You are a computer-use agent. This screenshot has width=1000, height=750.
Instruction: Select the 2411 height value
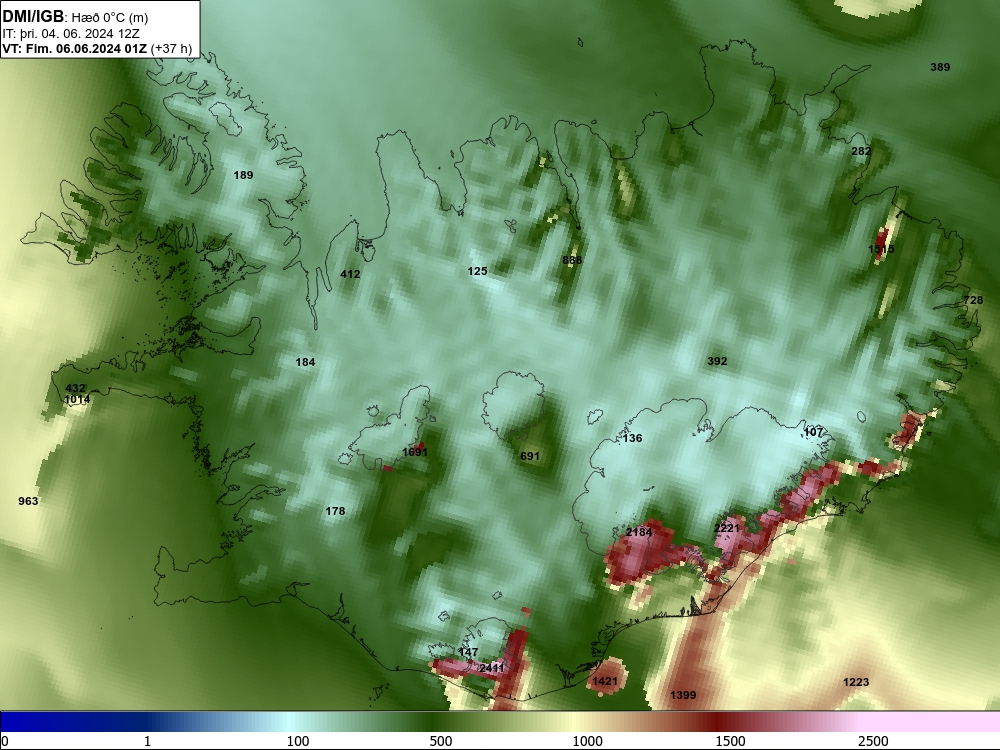click(492, 668)
